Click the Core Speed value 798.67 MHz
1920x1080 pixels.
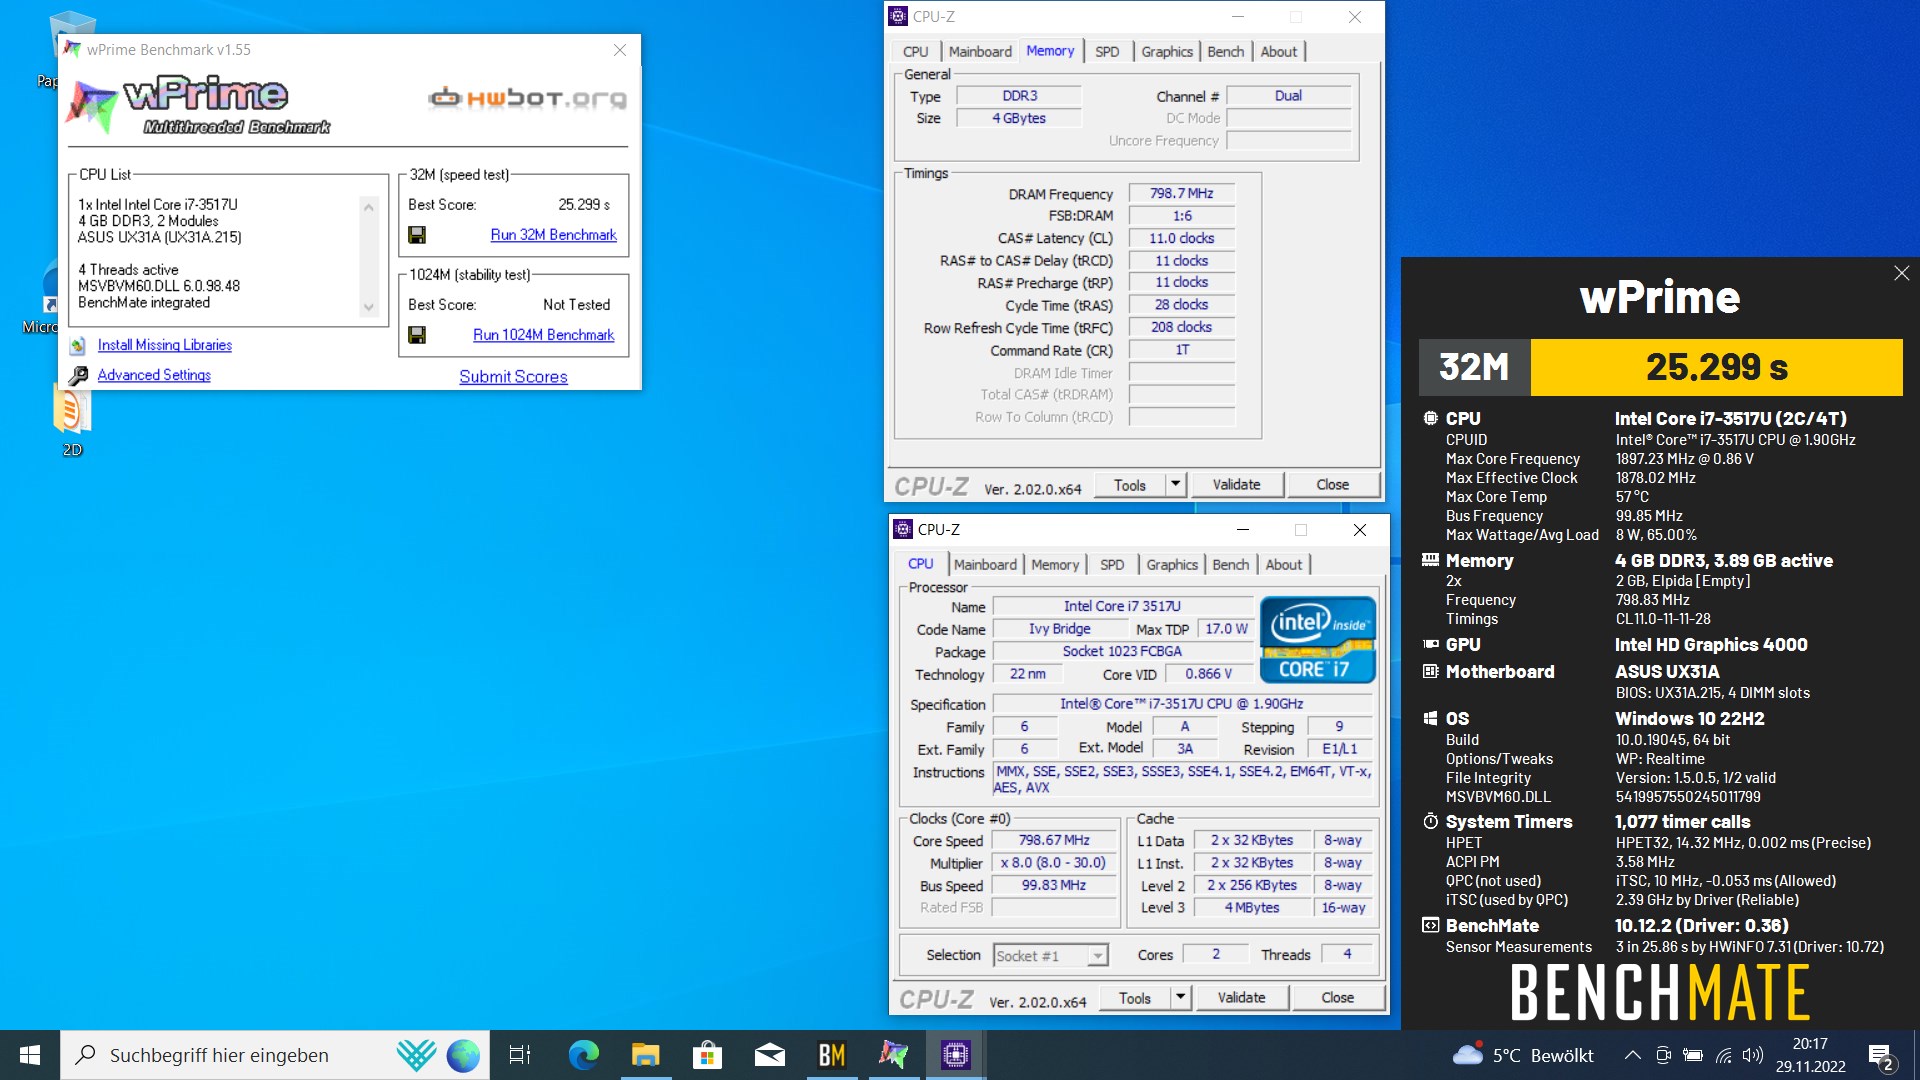[1054, 841]
